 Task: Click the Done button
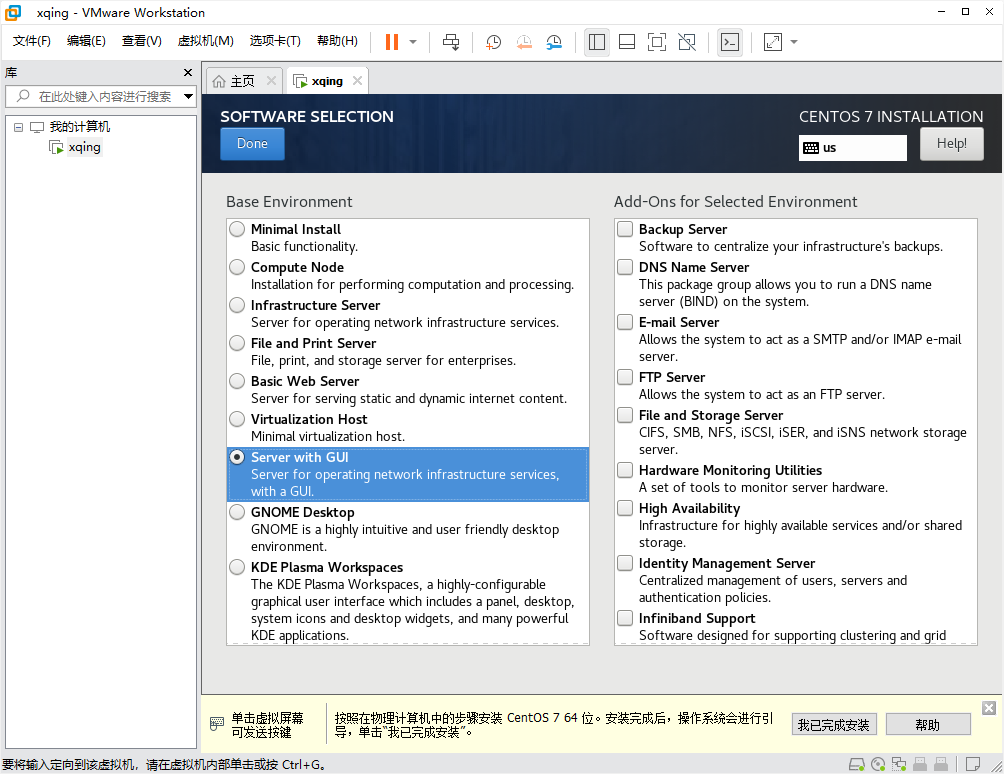[x=252, y=143]
